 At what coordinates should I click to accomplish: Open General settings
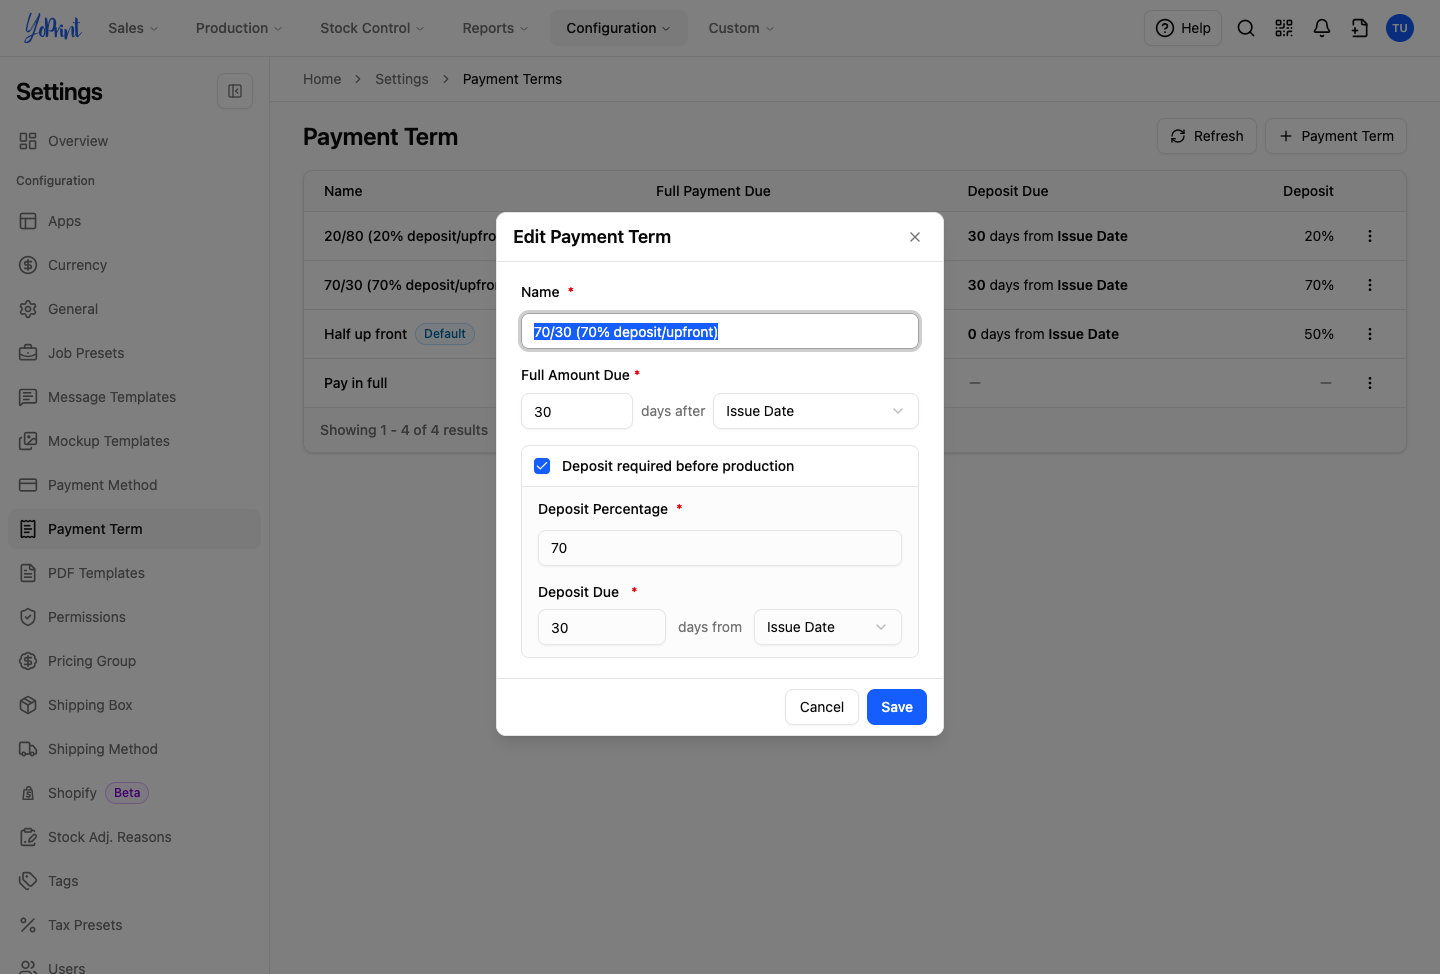(134, 309)
